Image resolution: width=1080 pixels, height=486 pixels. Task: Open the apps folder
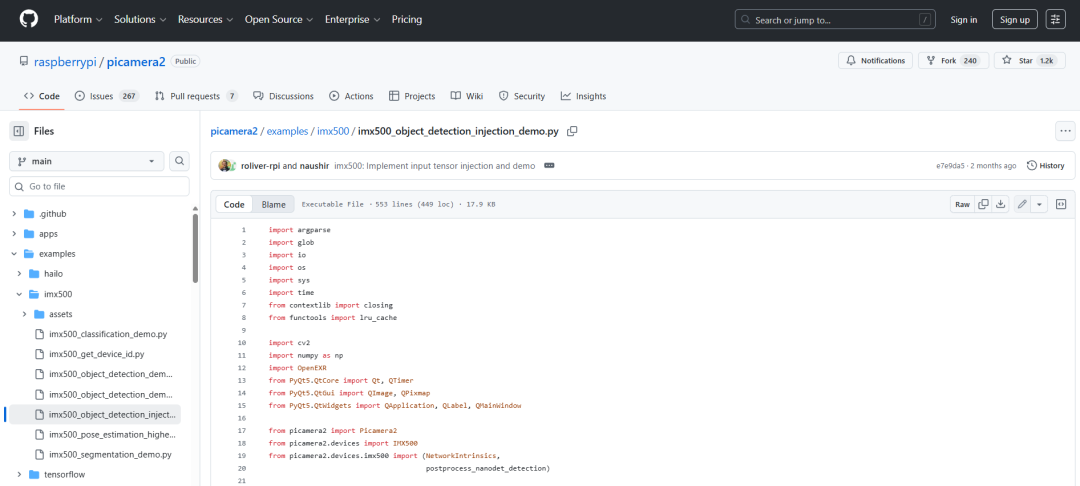click(x=50, y=234)
